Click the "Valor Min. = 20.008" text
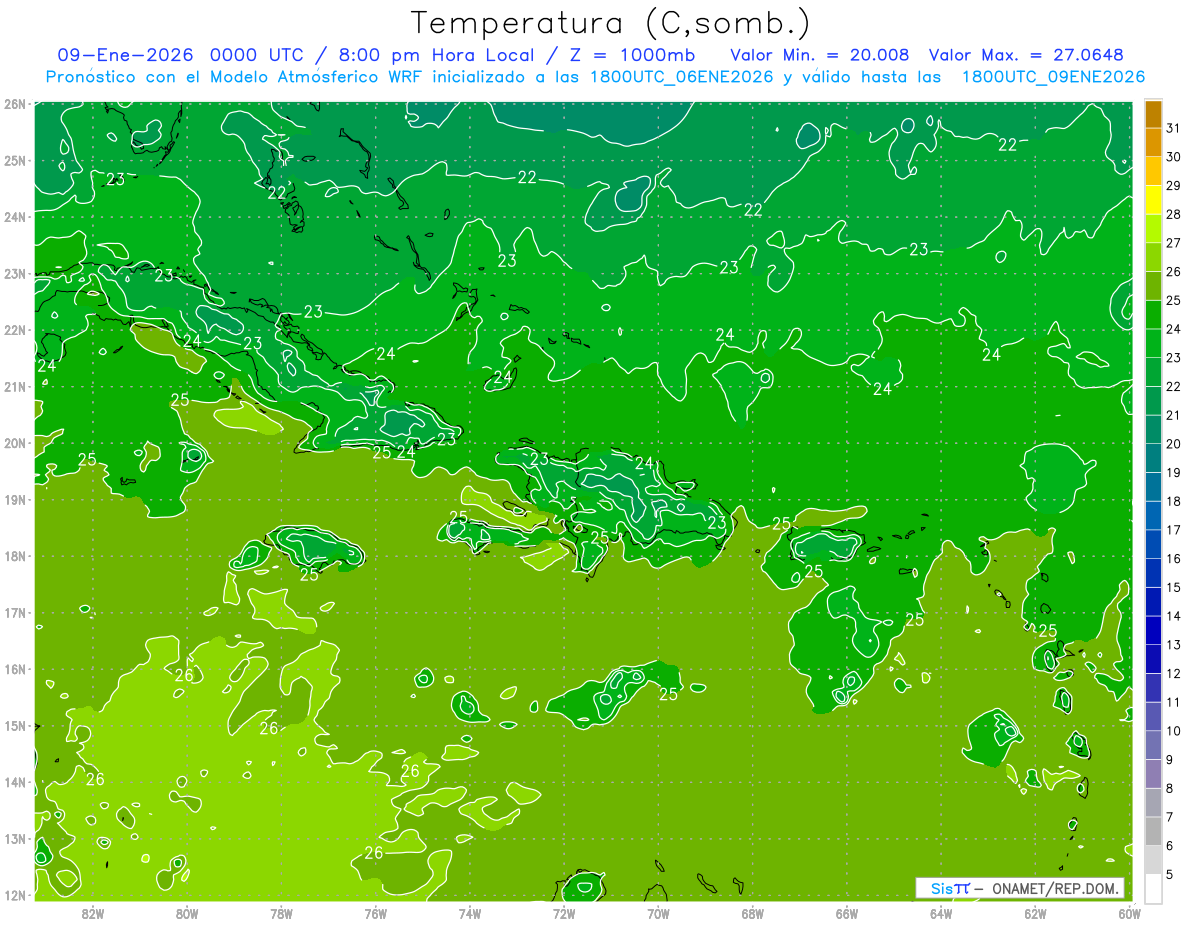 (820, 55)
